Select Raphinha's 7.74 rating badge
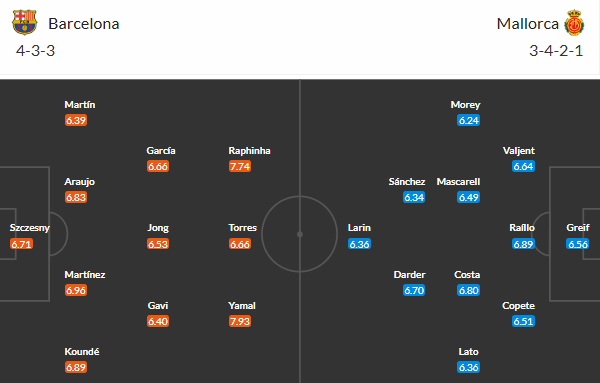Screen dimensions: 600x383 [240, 166]
